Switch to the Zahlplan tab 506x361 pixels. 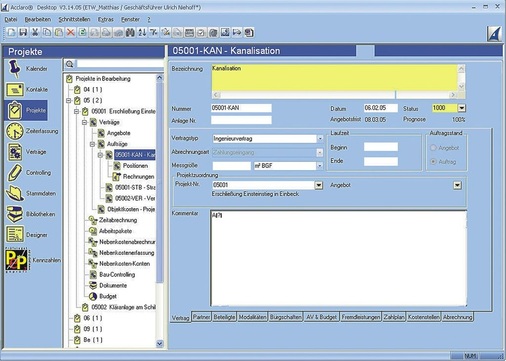point(394,317)
